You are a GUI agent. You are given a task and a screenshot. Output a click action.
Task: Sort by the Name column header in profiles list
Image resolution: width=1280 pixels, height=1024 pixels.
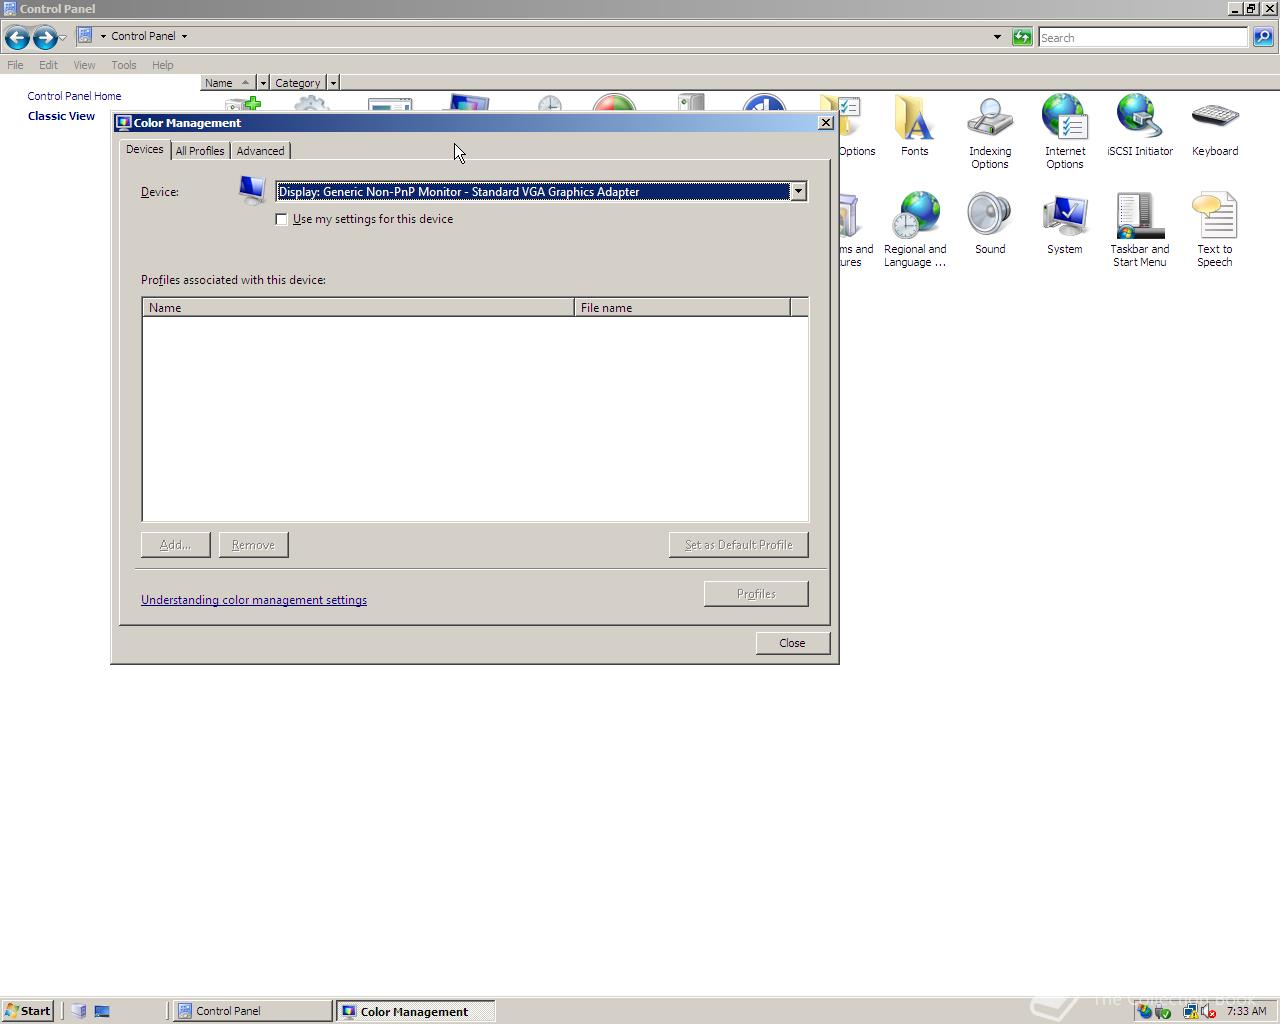[x=358, y=308]
